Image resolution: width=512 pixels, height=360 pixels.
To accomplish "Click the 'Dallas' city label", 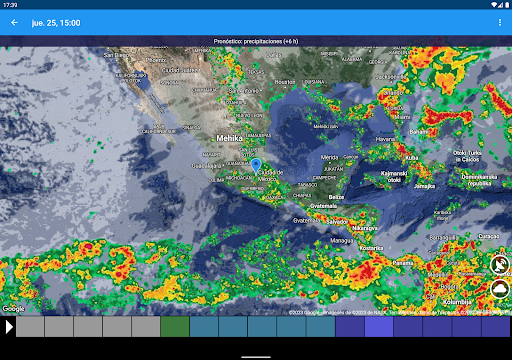I will tap(274, 55).
